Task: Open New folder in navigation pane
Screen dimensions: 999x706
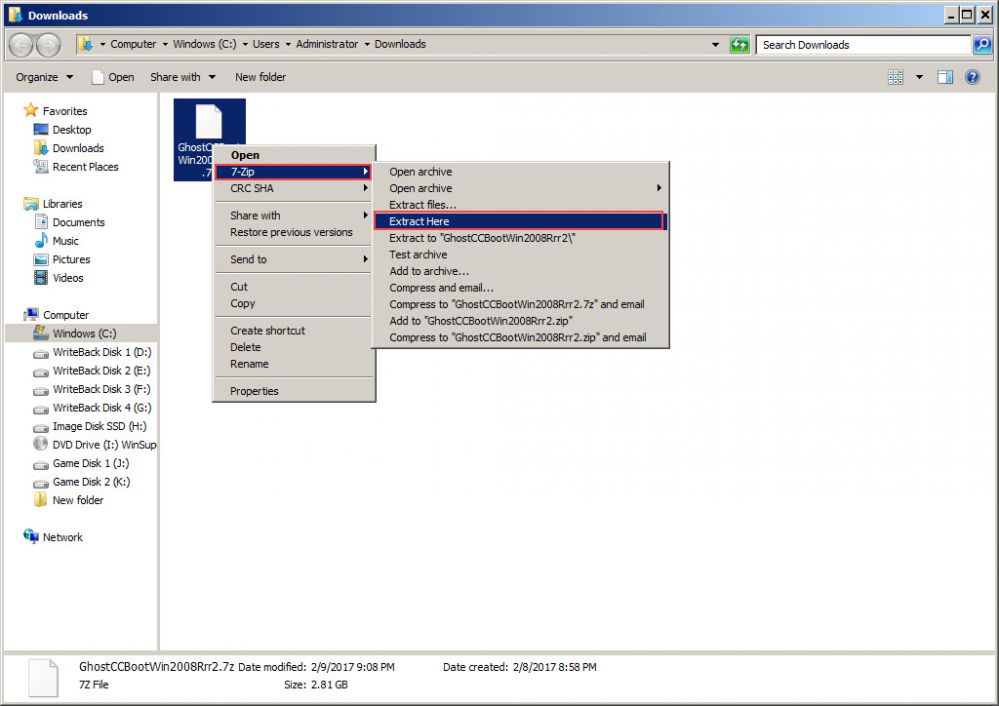Action: [78, 500]
